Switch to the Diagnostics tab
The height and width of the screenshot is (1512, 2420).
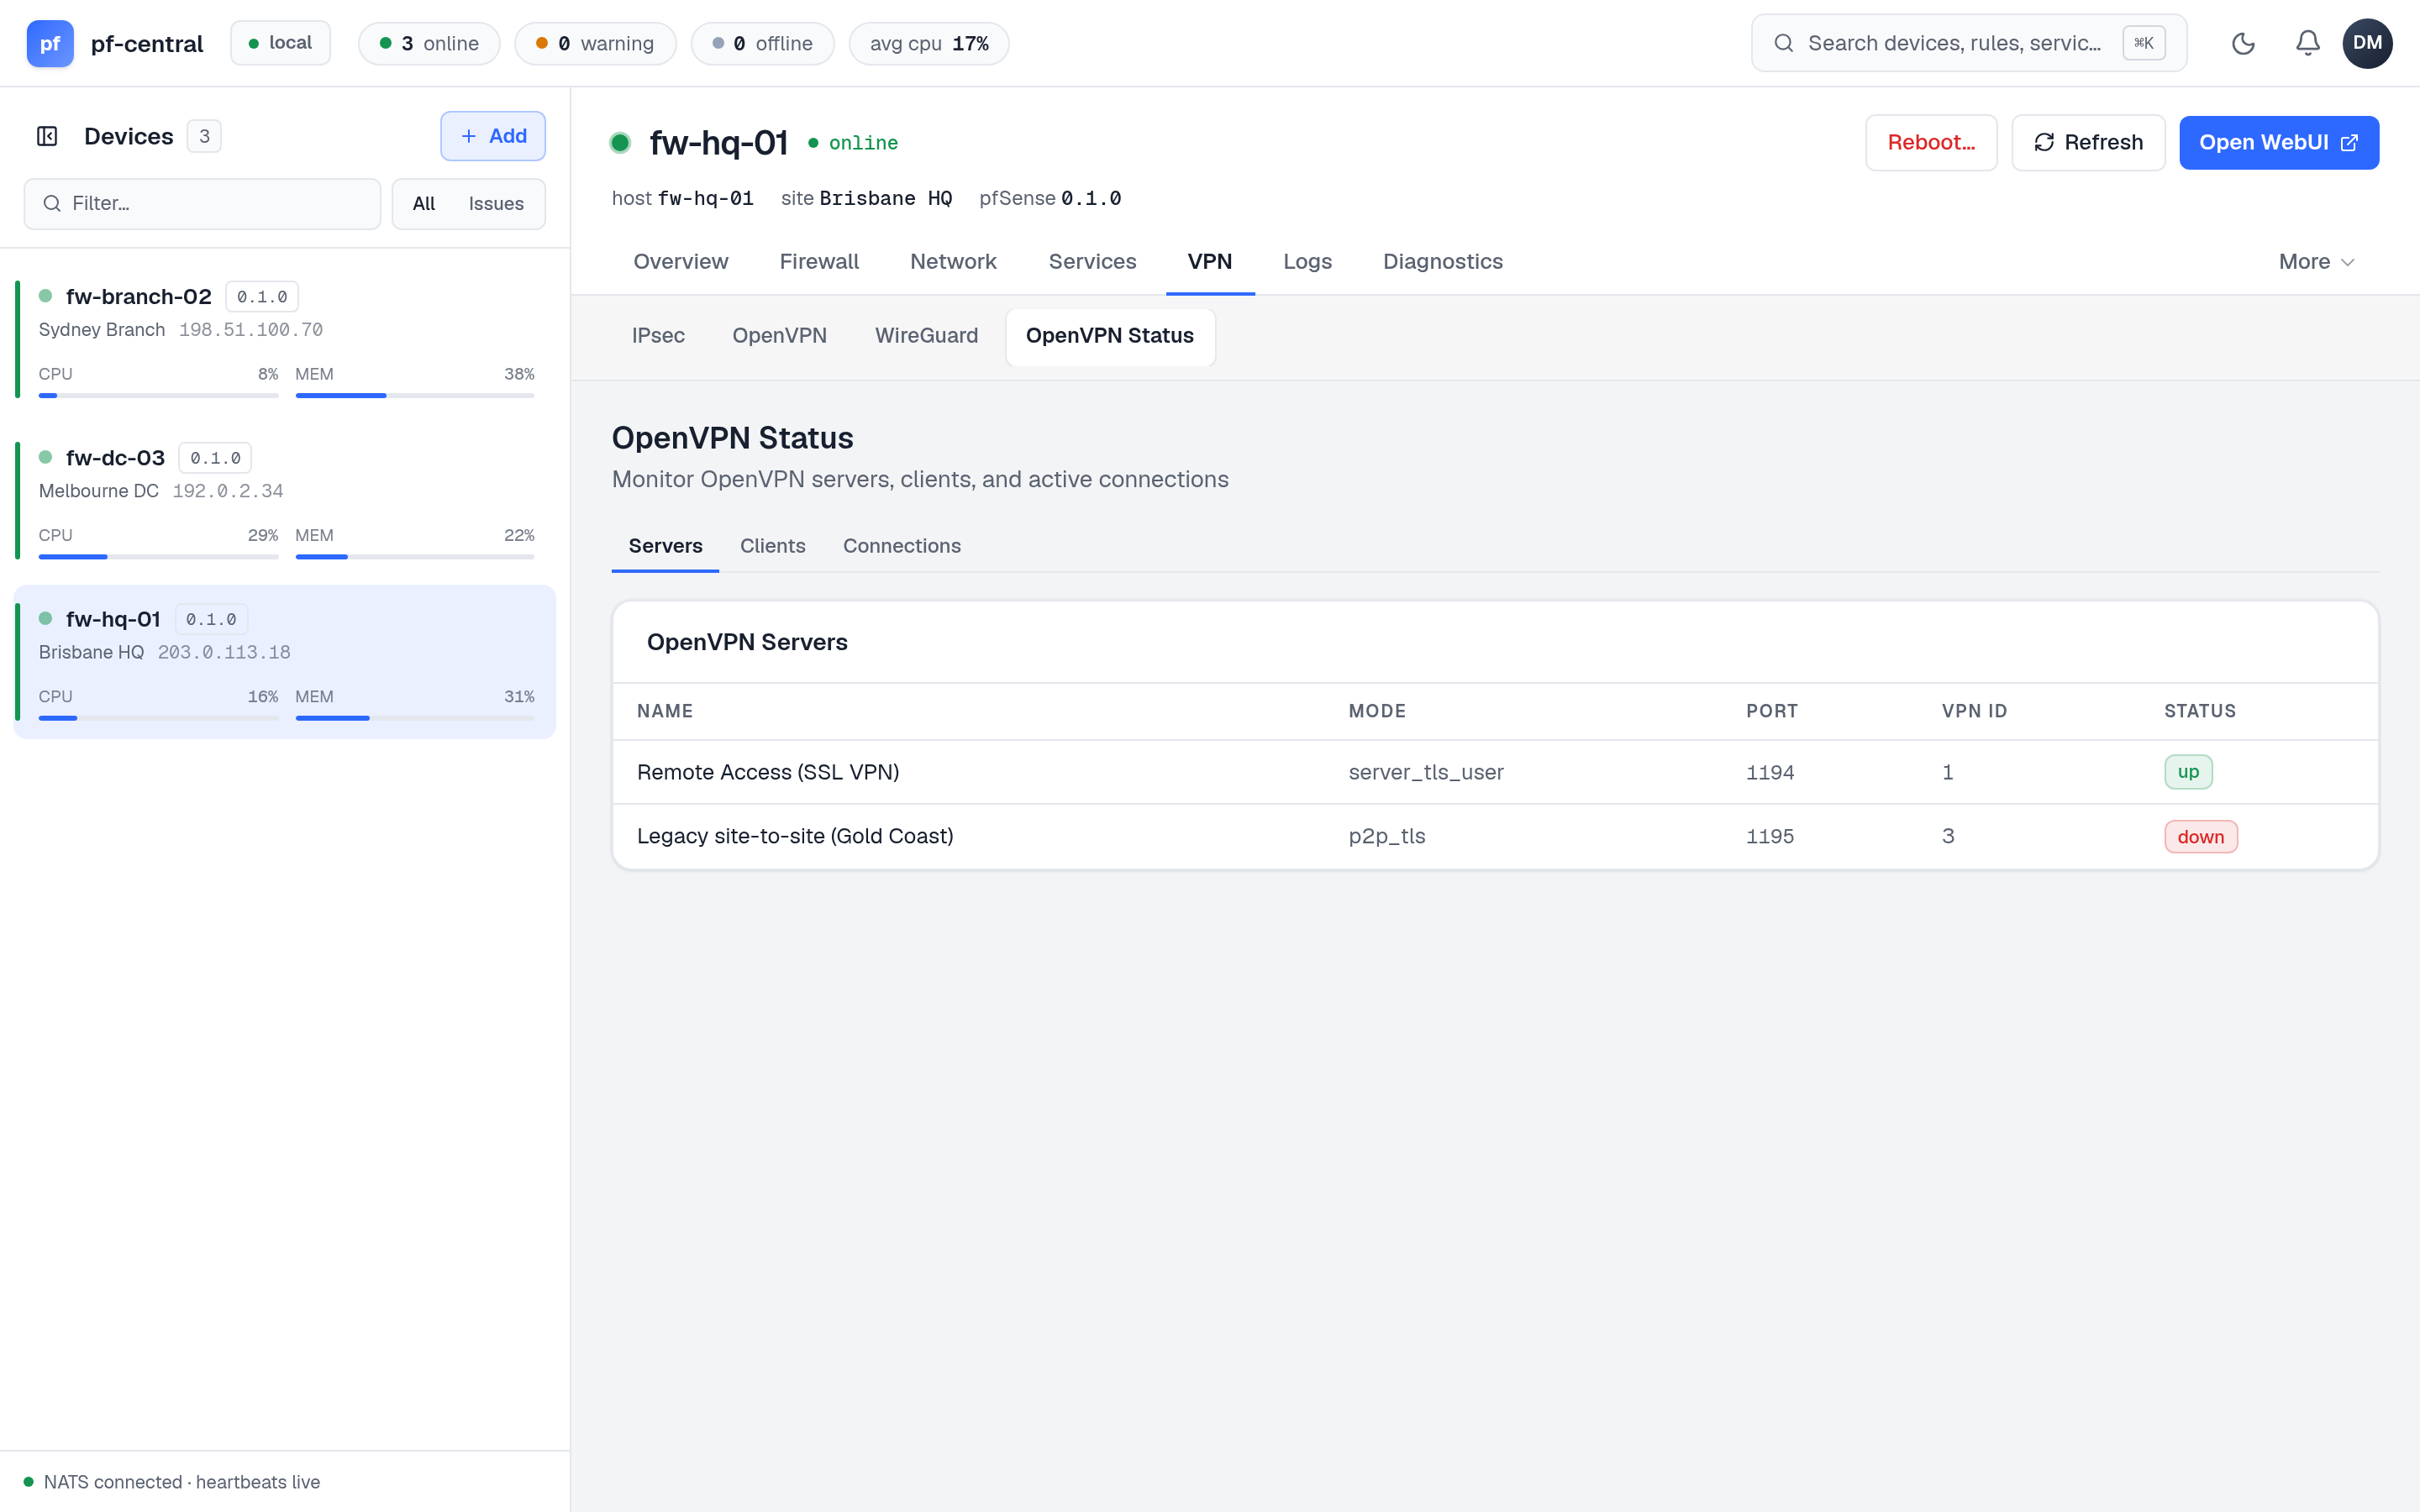click(x=1442, y=262)
